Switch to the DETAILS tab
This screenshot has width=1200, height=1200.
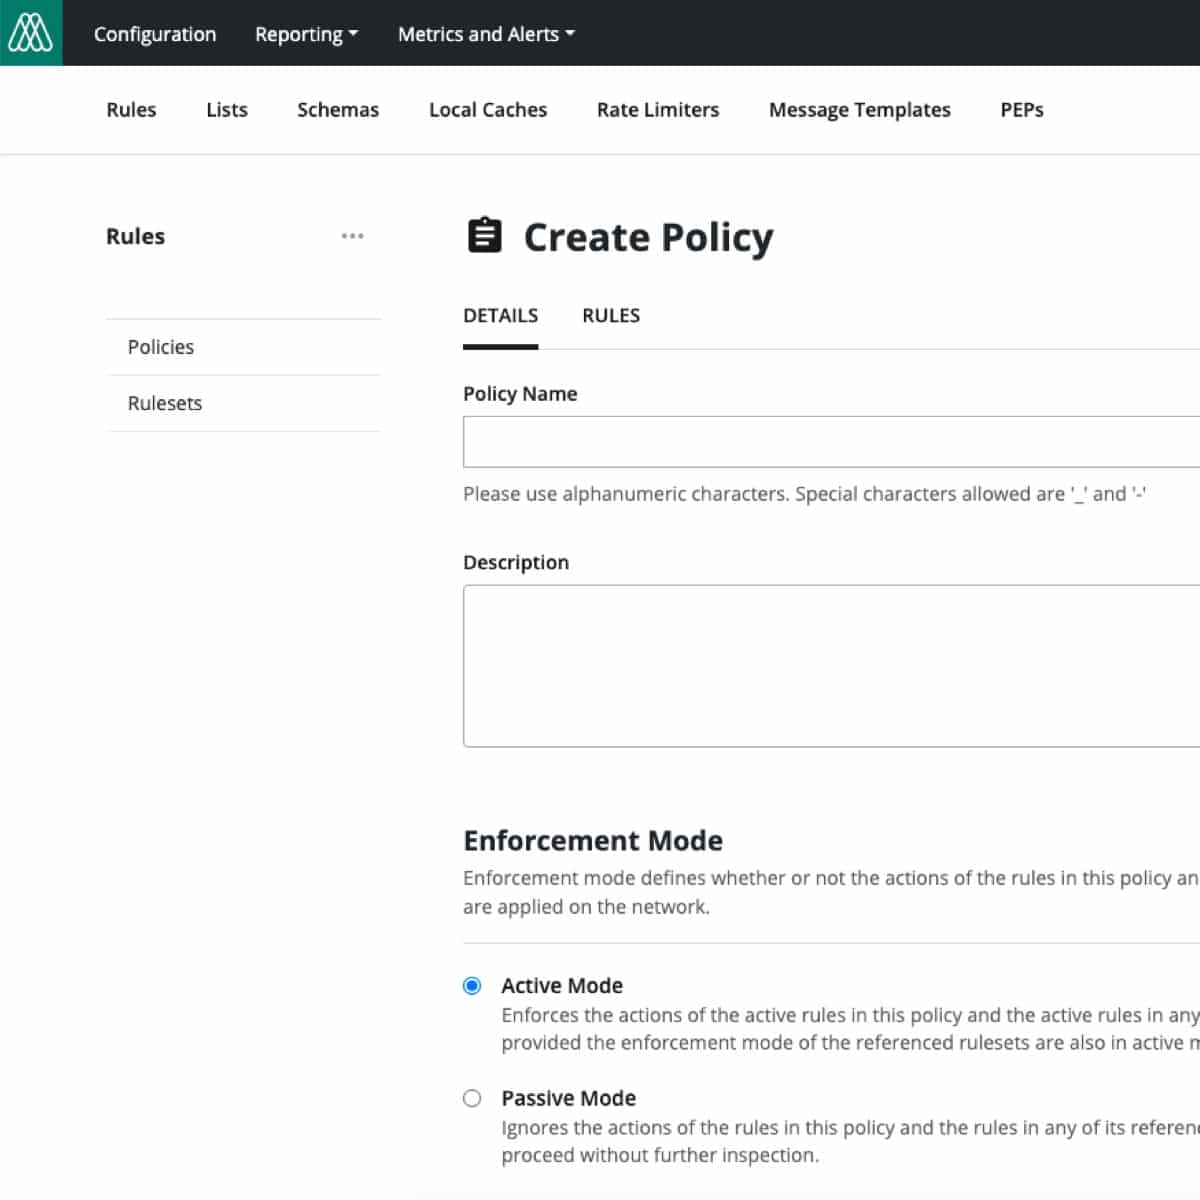[500, 316]
